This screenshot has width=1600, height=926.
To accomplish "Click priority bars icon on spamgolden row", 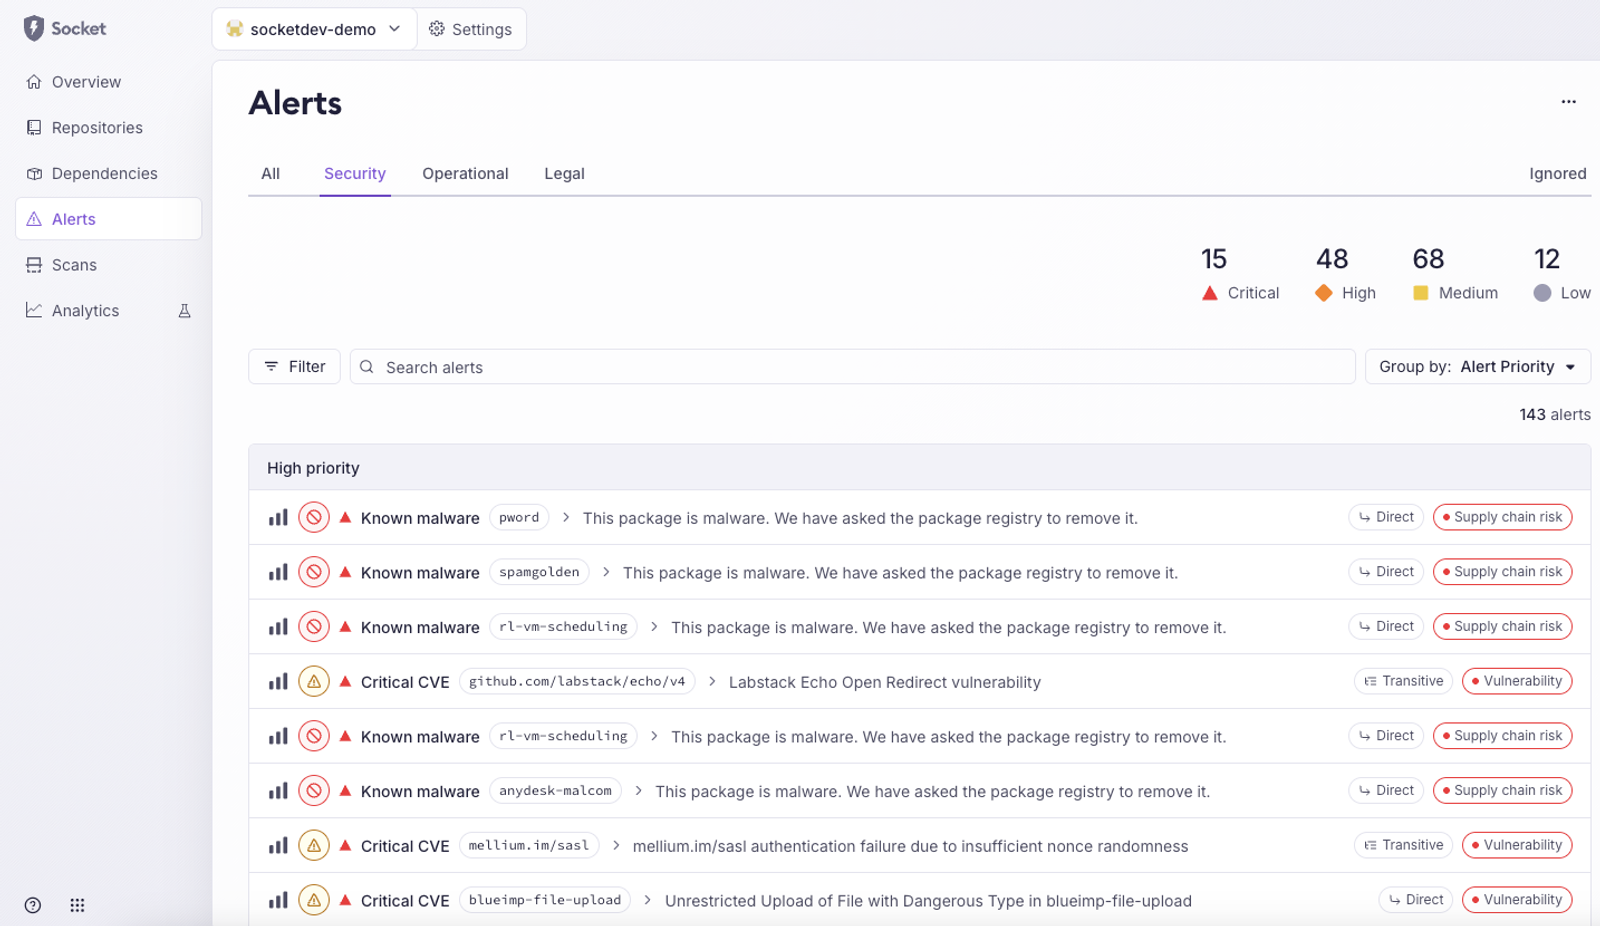I will tap(278, 572).
